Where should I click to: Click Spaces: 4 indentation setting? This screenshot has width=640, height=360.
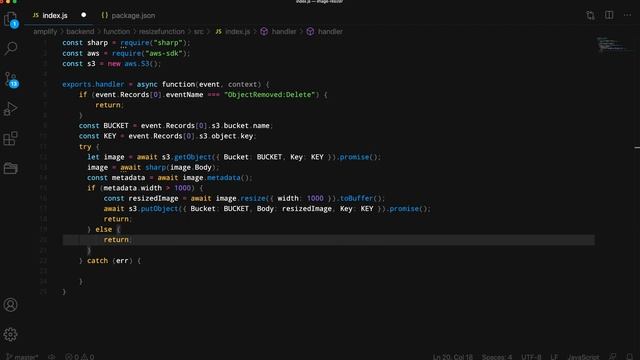pyautogui.click(x=497, y=357)
